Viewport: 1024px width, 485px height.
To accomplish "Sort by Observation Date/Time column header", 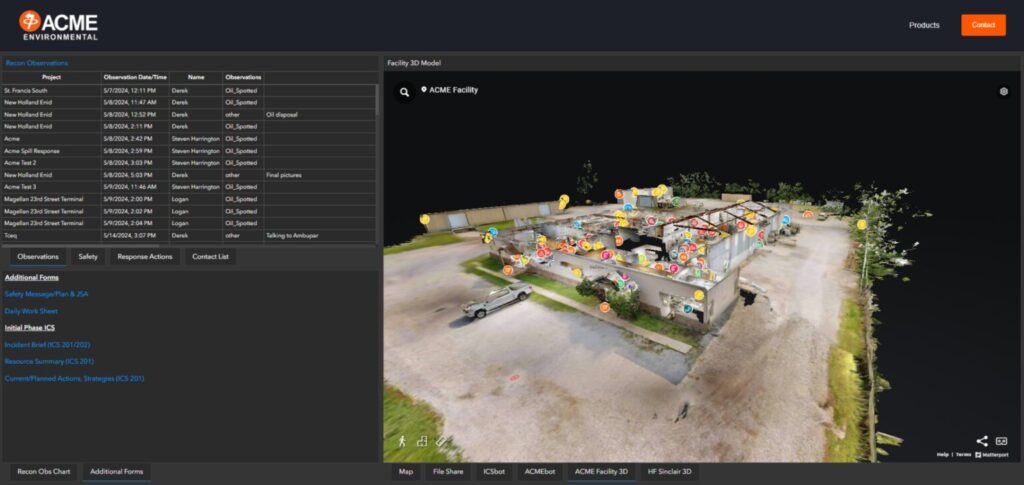I will tap(135, 77).
